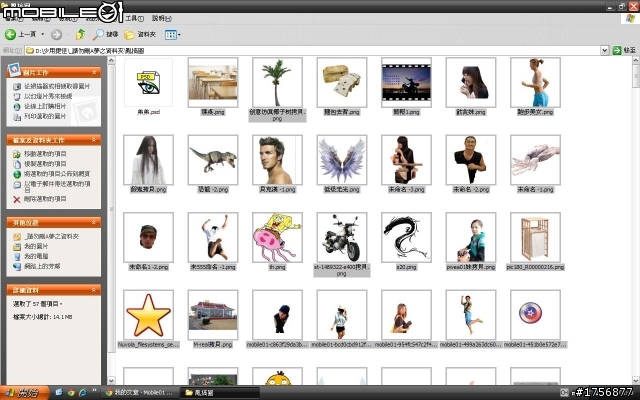Select the bread slices thumbnail
Image resolution: width=640 pixels, height=400 pixels.
pos(342,82)
